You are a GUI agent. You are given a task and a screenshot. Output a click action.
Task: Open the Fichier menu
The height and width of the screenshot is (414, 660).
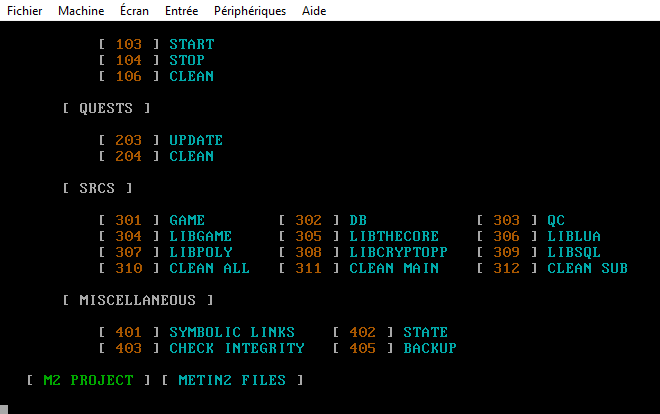(x=24, y=11)
